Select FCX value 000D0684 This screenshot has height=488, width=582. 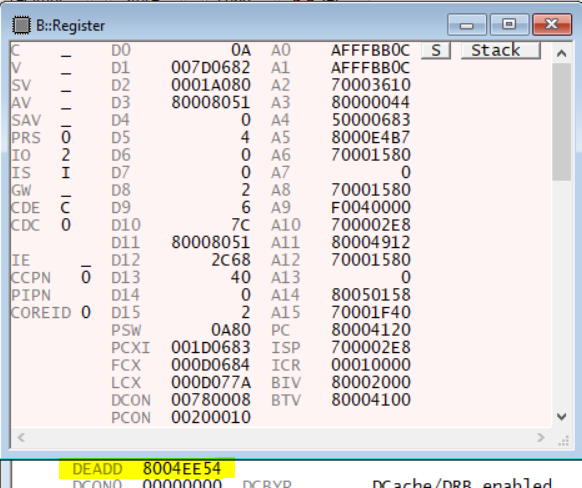(211, 365)
